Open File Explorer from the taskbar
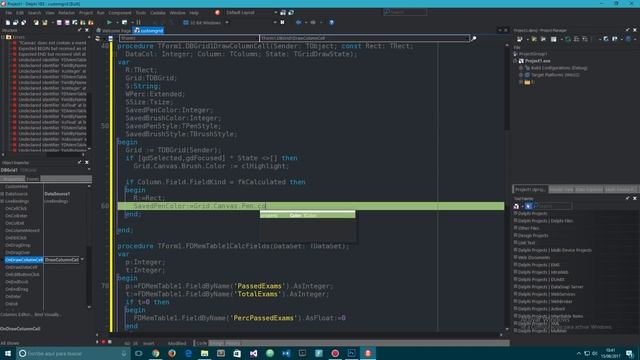This screenshot has height=360, width=640. pyautogui.click(x=204, y=353)
